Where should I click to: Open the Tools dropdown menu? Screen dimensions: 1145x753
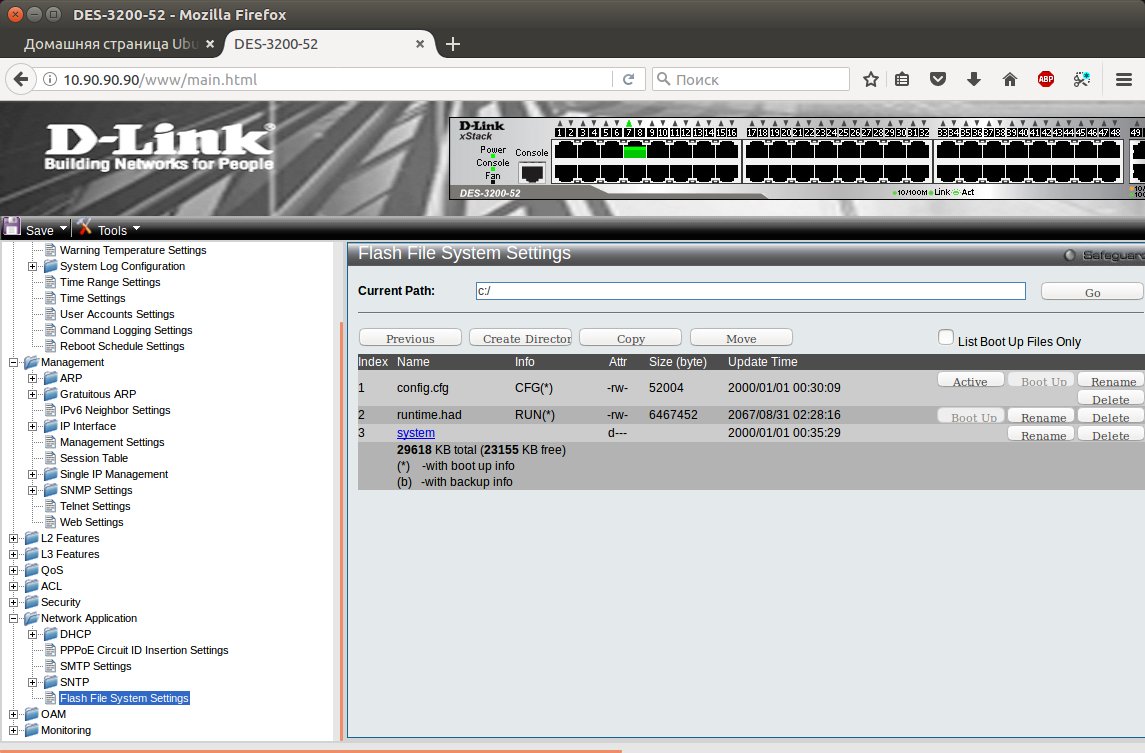click(x=110, y=230)
